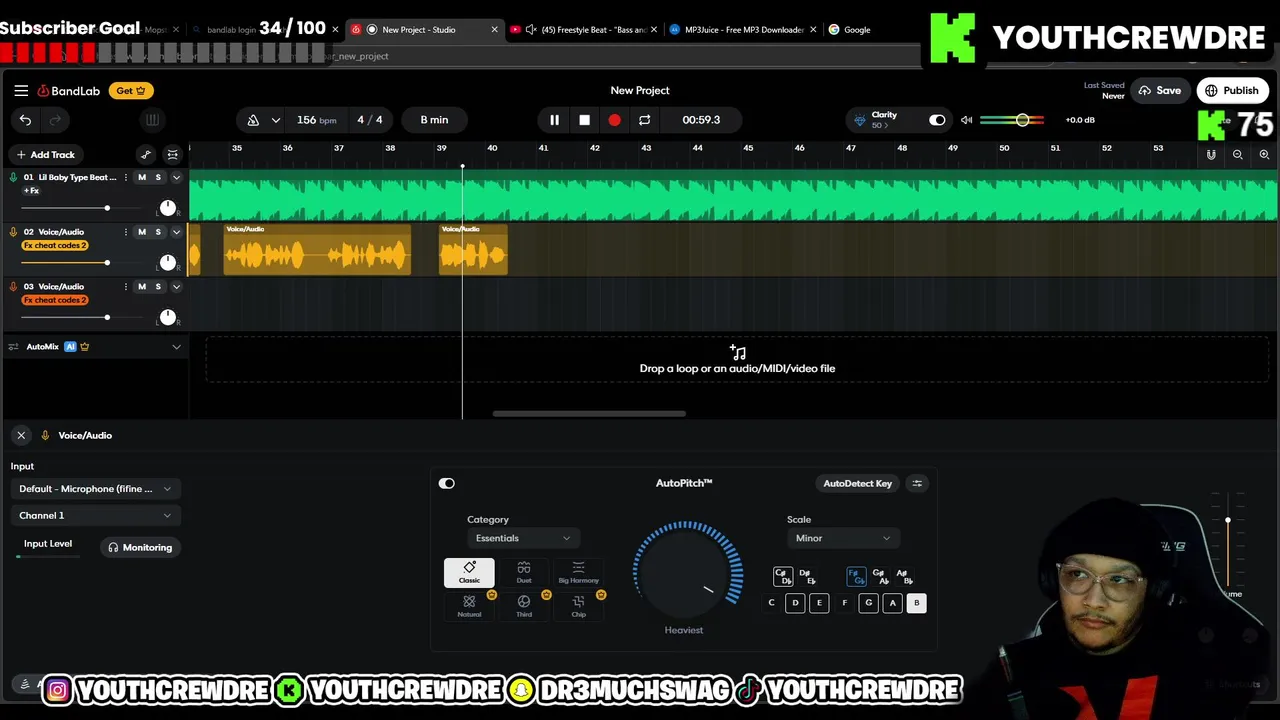
Task: Click the Publish button
Action: tap(1232, 90)
